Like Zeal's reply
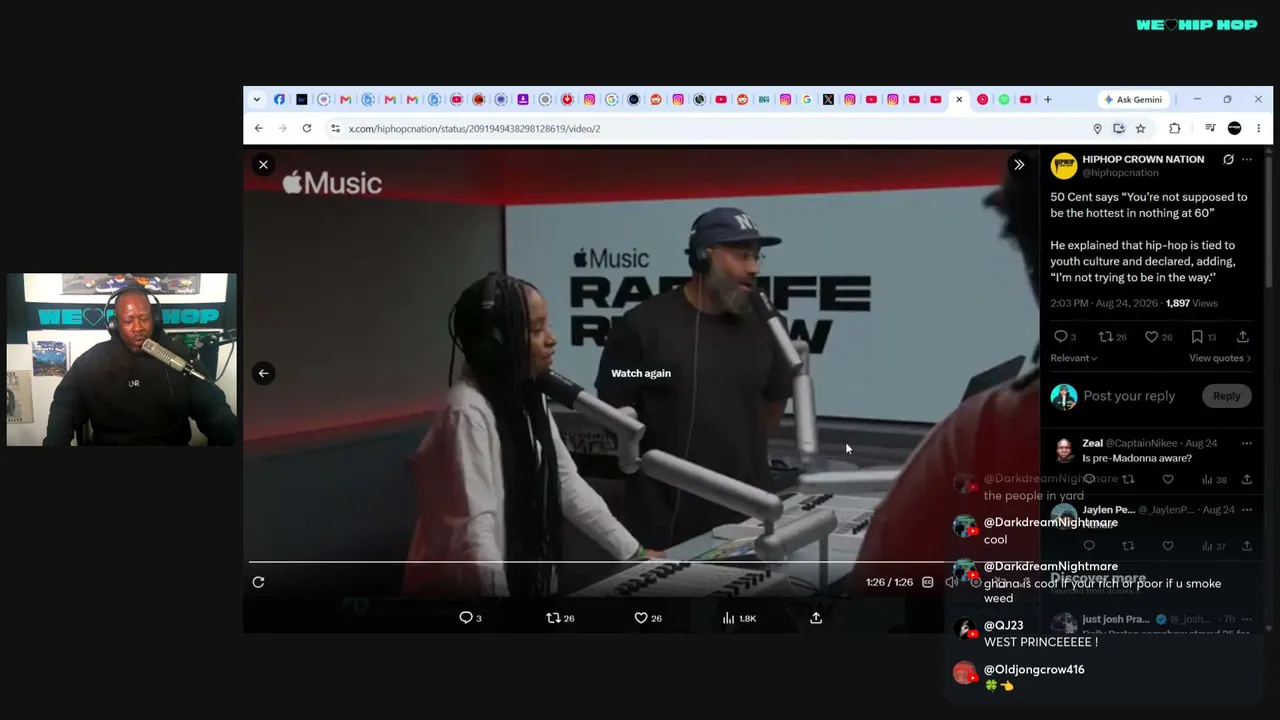 click(1168, 480)
